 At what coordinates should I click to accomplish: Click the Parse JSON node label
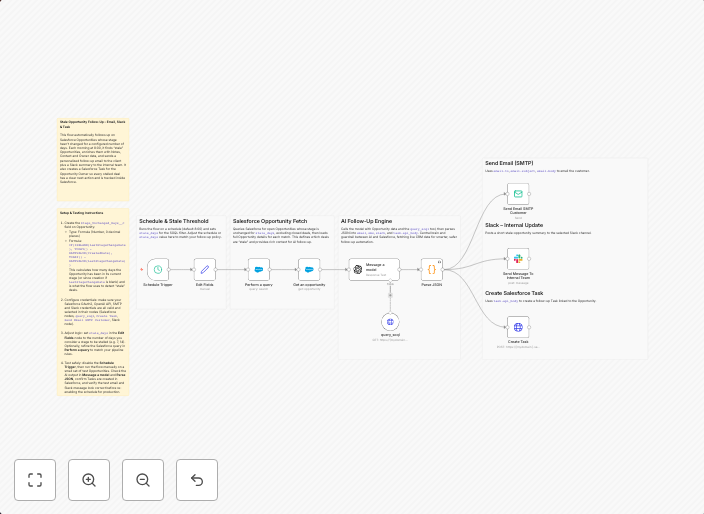431,285
